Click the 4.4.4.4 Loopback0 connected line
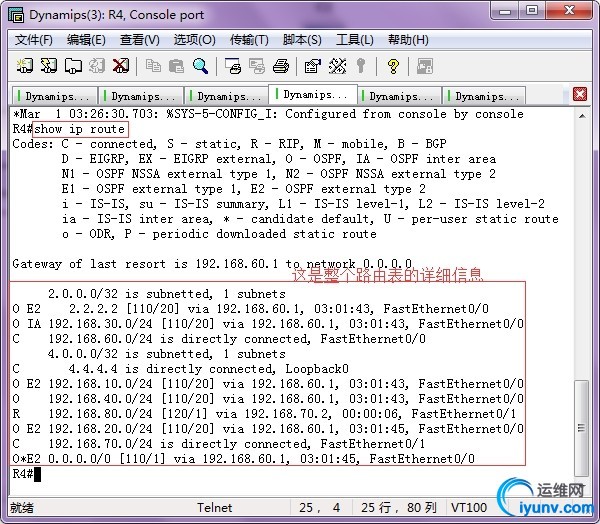The height and width of the screenshot is (524, 600). (x=181, y=369)
